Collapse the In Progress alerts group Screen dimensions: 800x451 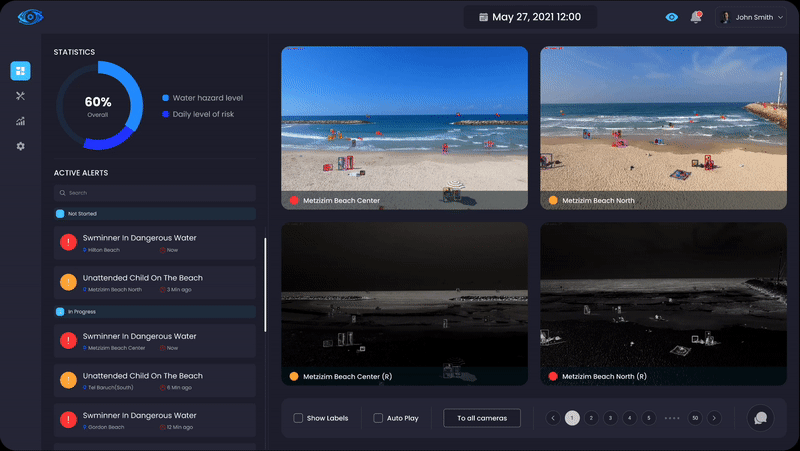point(155,312)
